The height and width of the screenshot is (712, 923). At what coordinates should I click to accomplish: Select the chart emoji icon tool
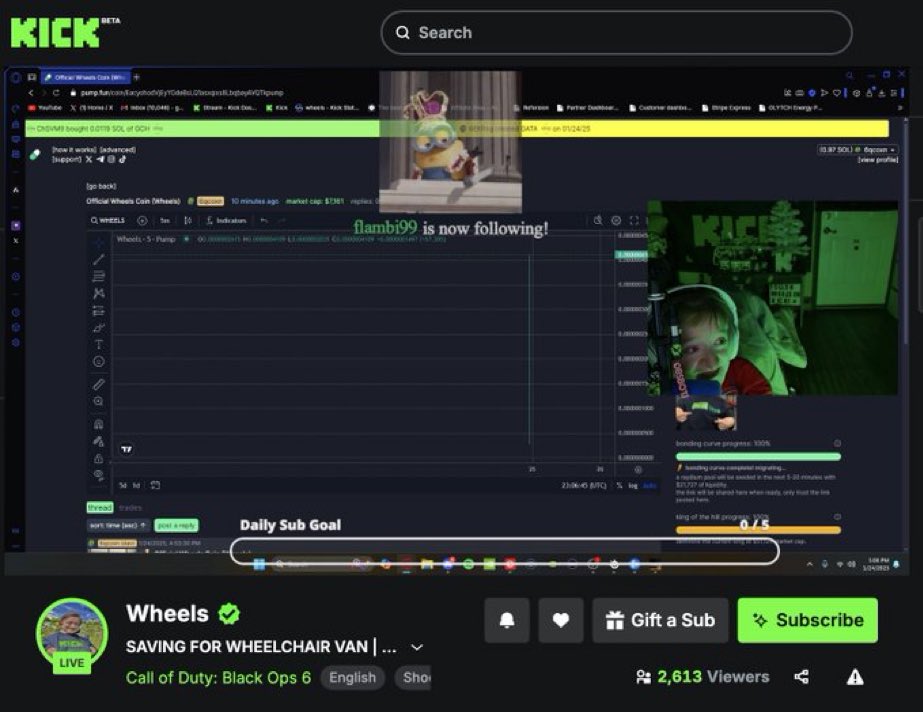(x=98, y=361)
